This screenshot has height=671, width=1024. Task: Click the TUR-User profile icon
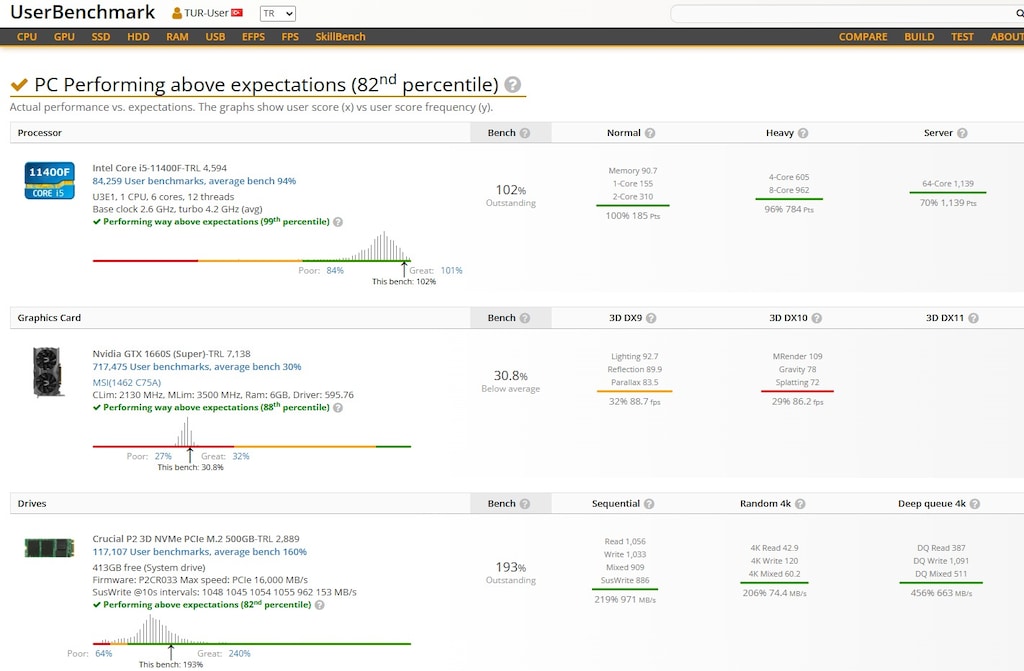(177, 13)
